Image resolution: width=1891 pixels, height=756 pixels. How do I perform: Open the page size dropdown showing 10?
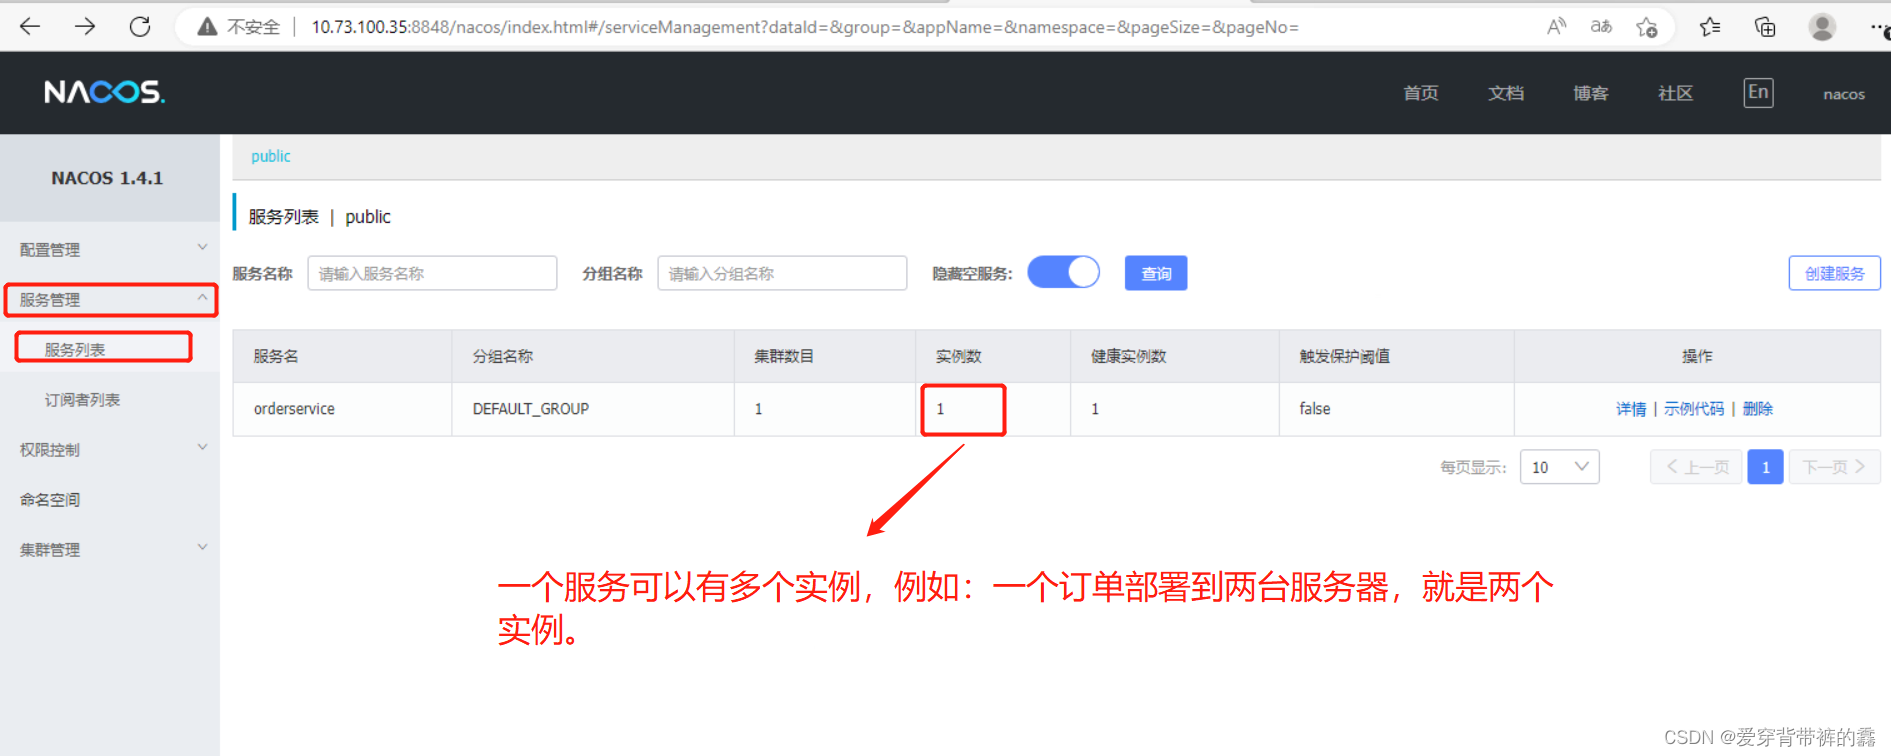[1559, 467]
